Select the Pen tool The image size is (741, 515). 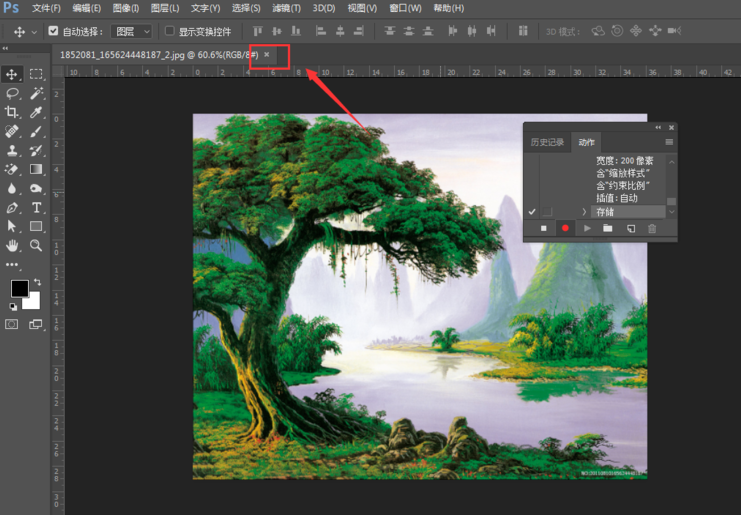(x=12, y=207)
